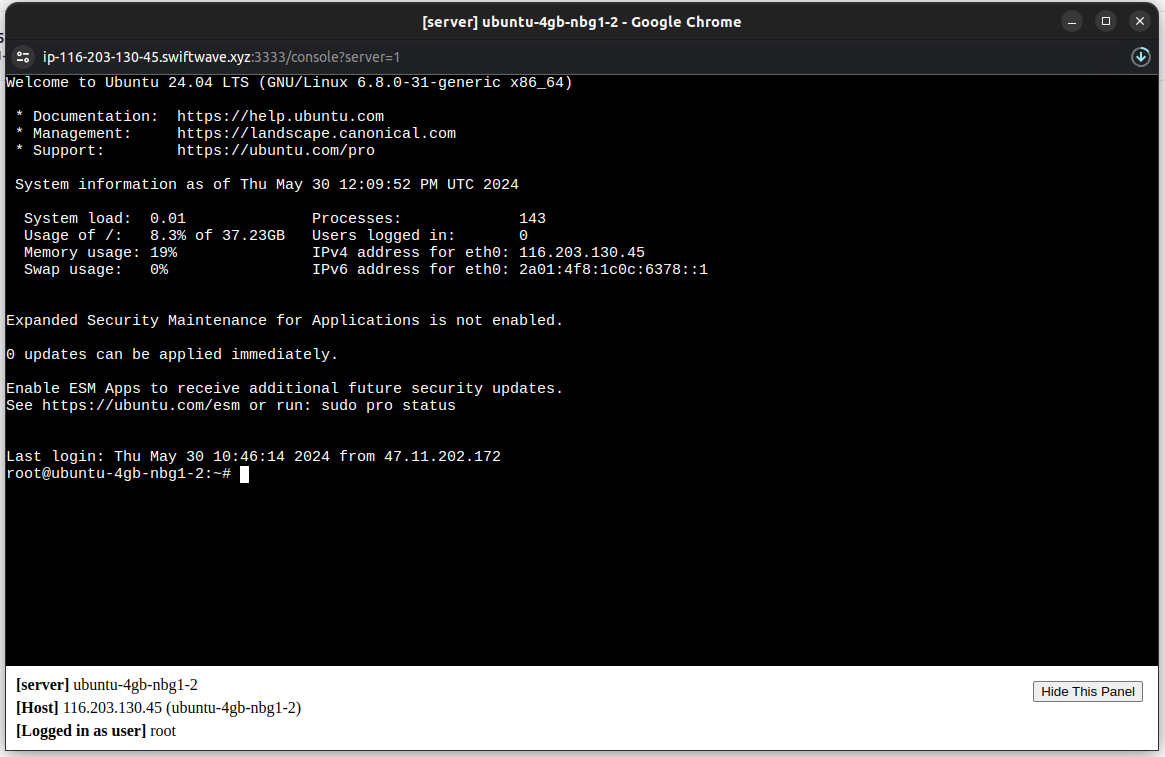Open the Chrome download icon
The image size is (1165, 757).
pos(1140,57)
